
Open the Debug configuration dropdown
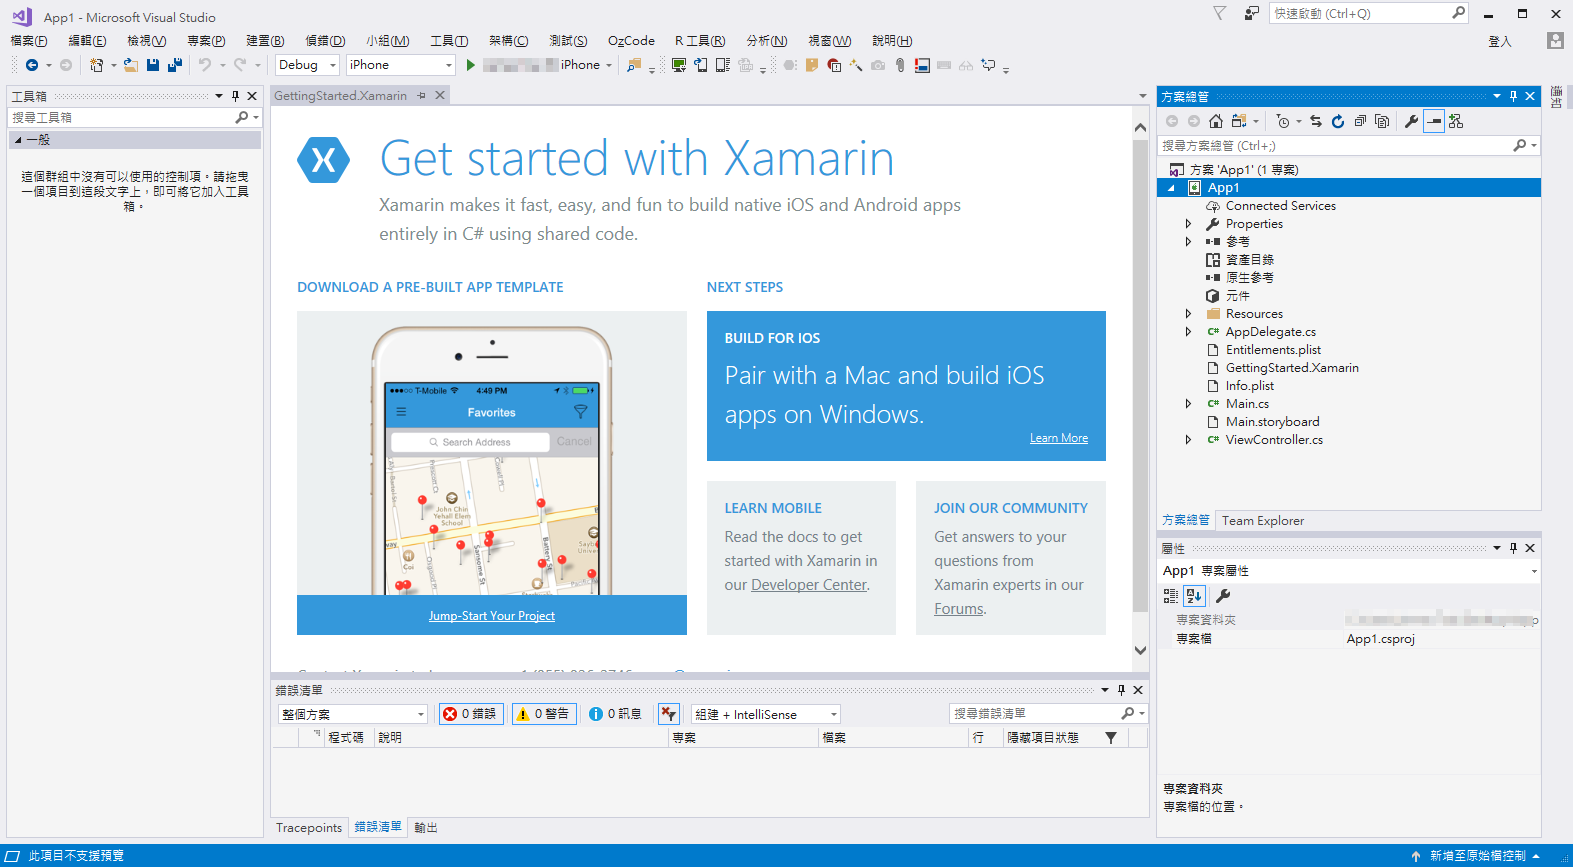308,65
